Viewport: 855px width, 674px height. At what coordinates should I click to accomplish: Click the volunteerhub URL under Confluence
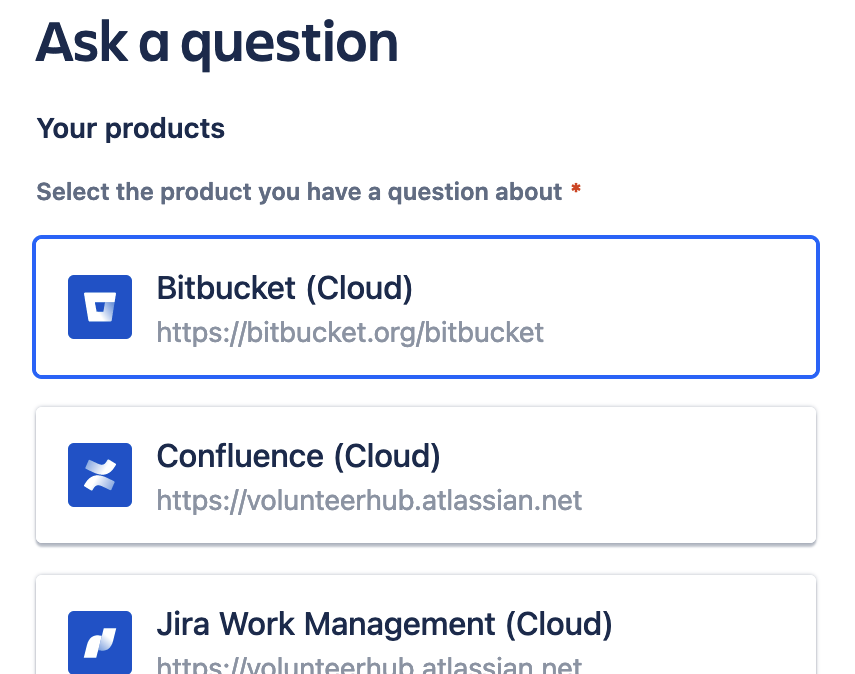369,501
